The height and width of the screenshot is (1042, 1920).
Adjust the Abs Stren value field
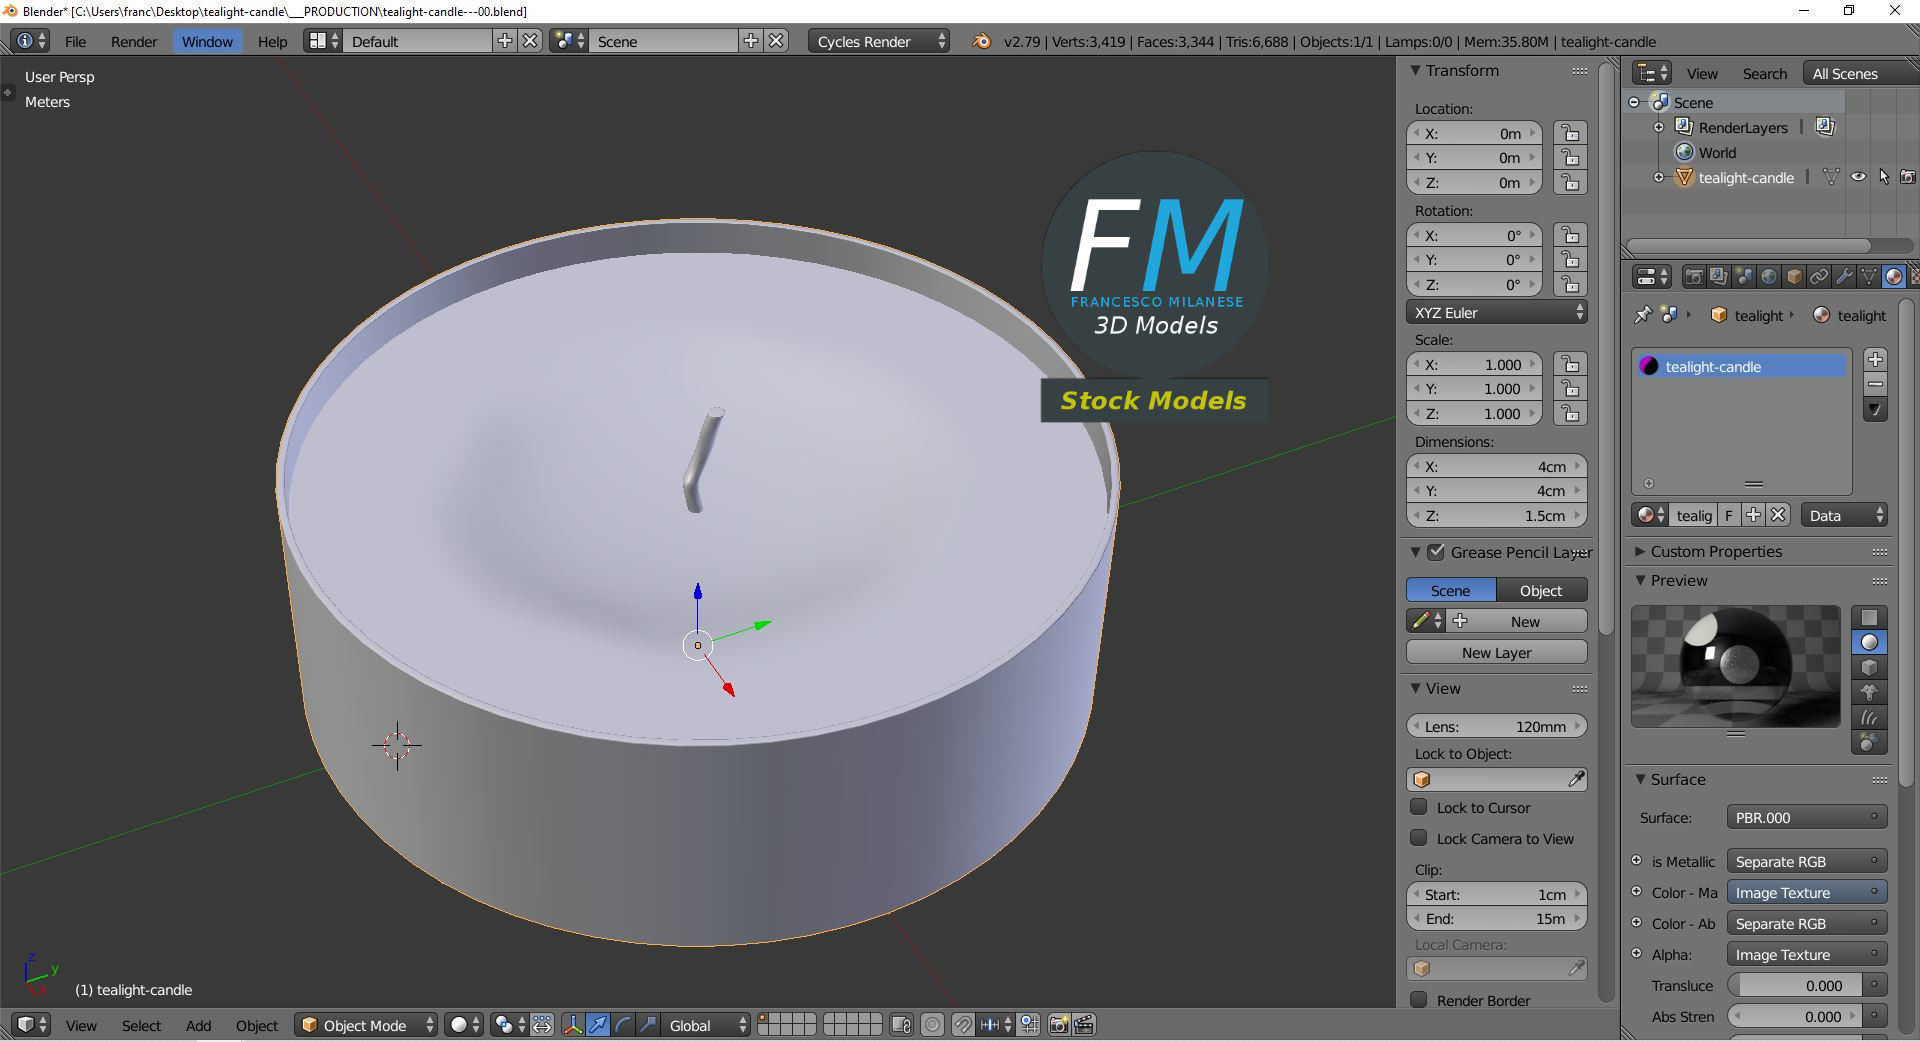point(1796,1016)
